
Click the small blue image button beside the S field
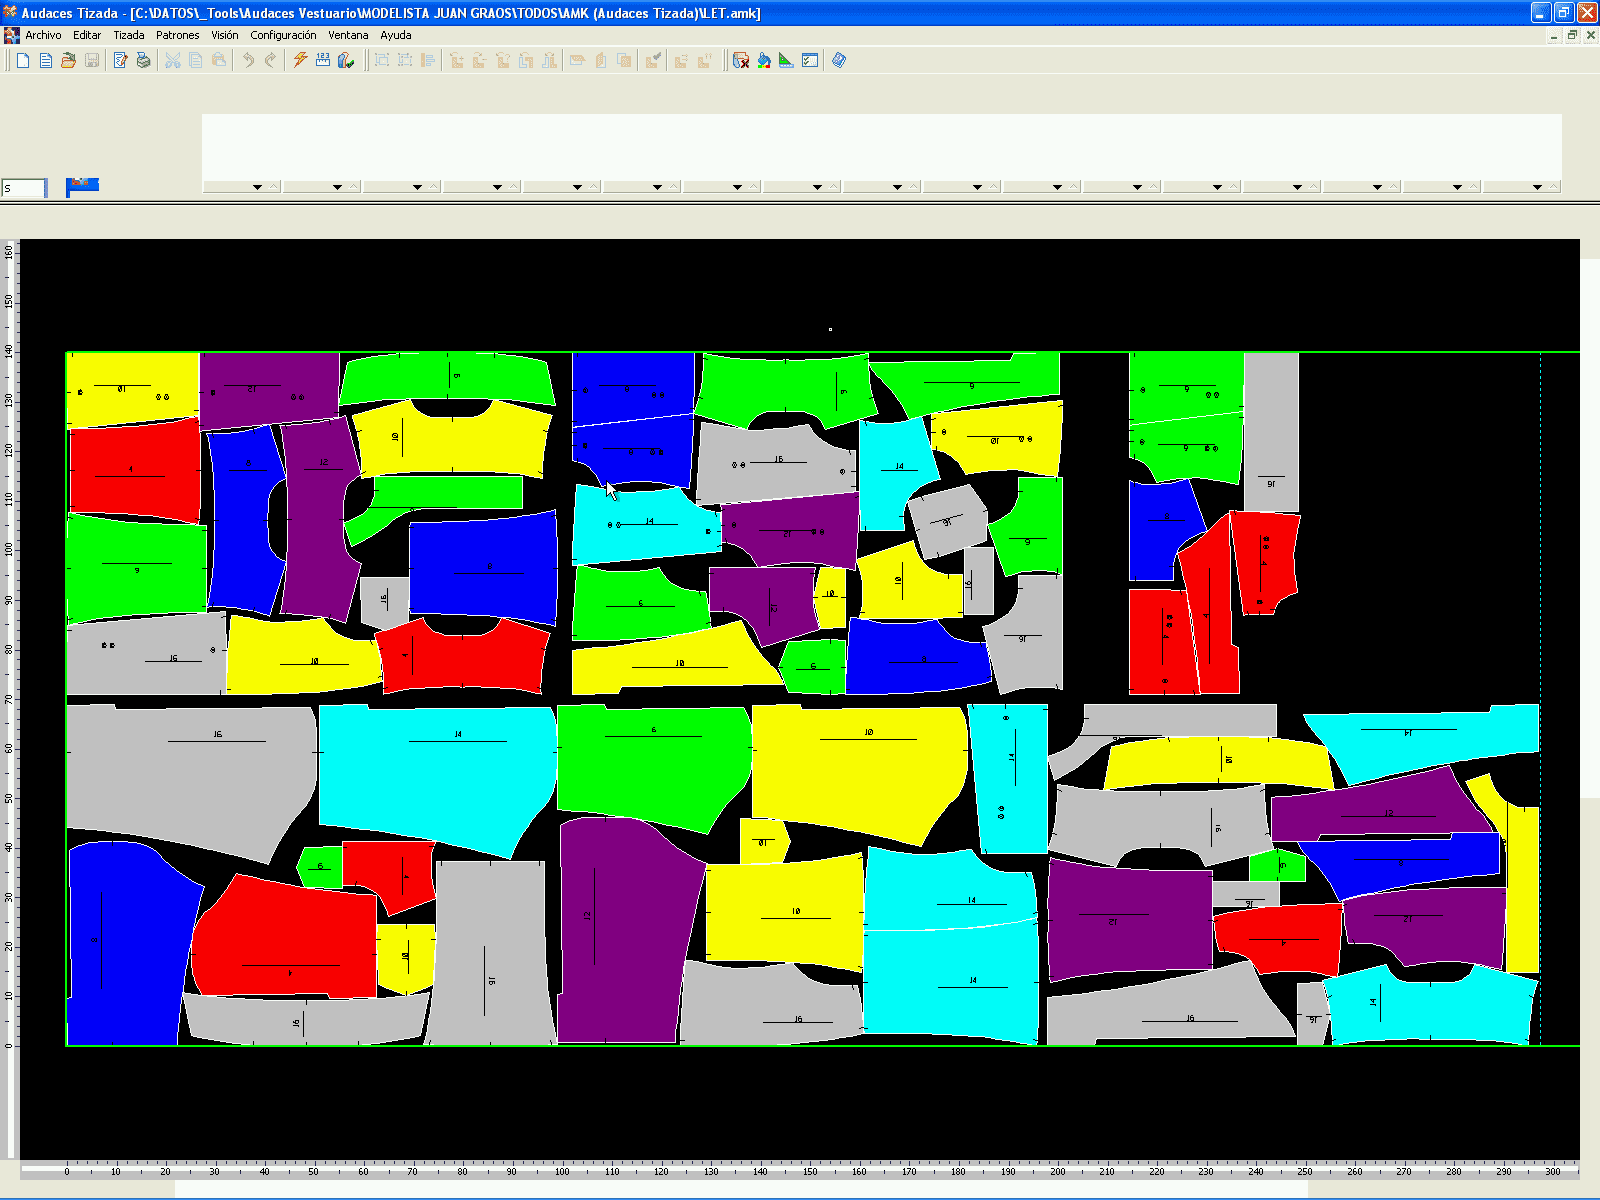click(x=82, y=186)
